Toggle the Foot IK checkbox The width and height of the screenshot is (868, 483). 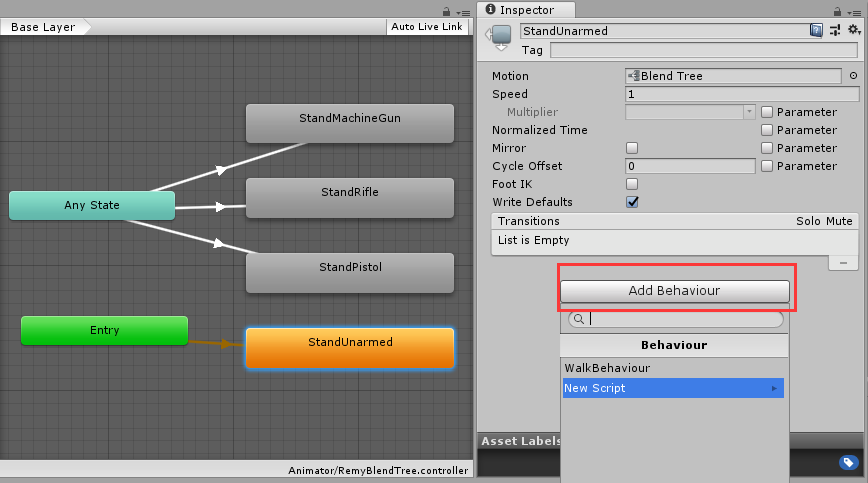tap(632, 184)
